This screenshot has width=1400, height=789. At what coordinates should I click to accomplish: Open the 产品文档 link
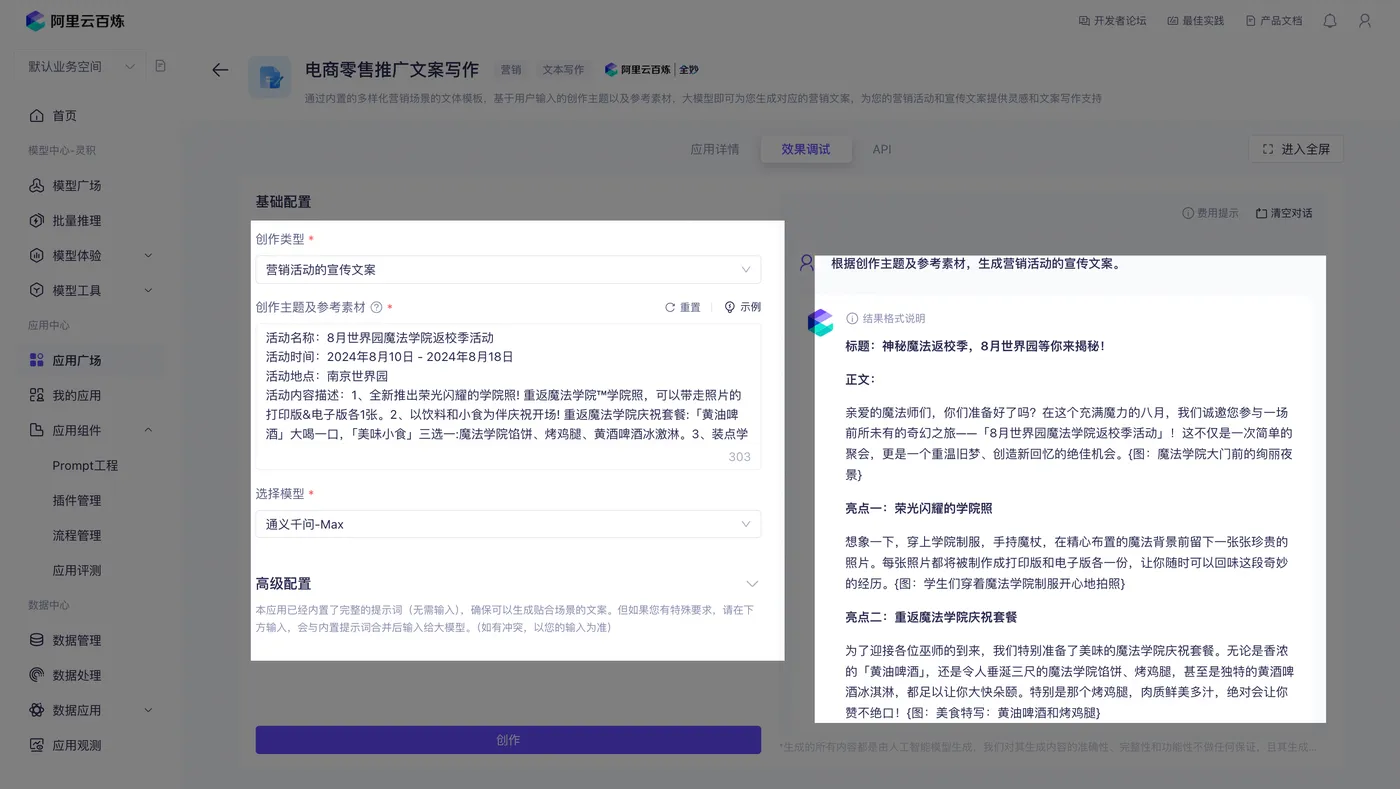point(1274,21)
